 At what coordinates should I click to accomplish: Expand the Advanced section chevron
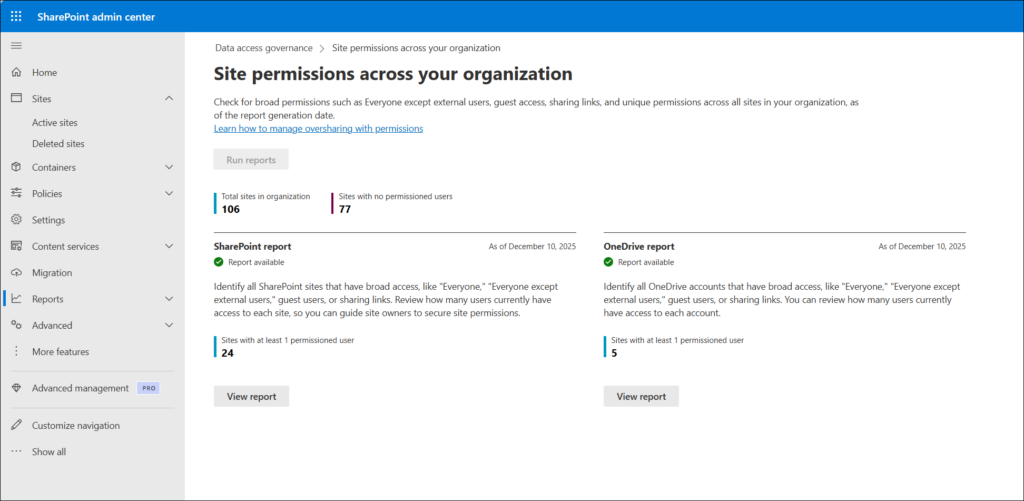point(168,326)
